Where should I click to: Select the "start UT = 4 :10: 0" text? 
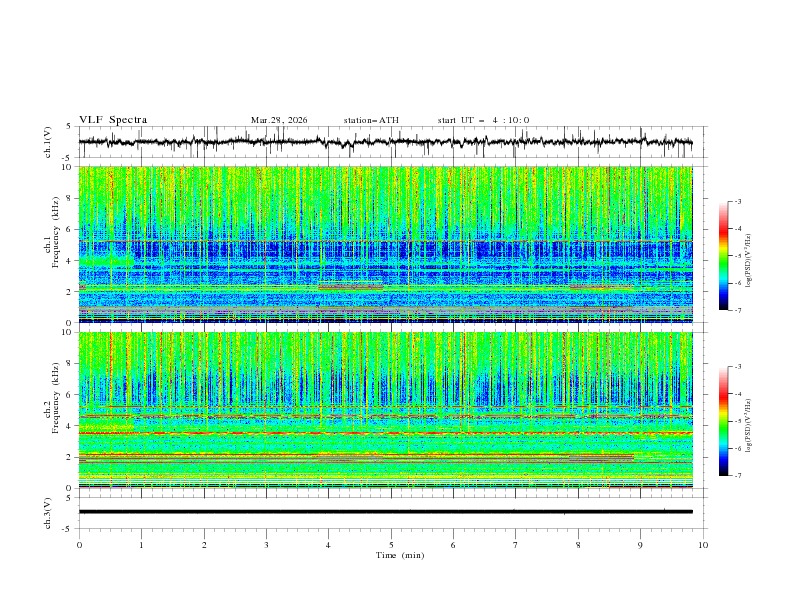coord(483,120)
